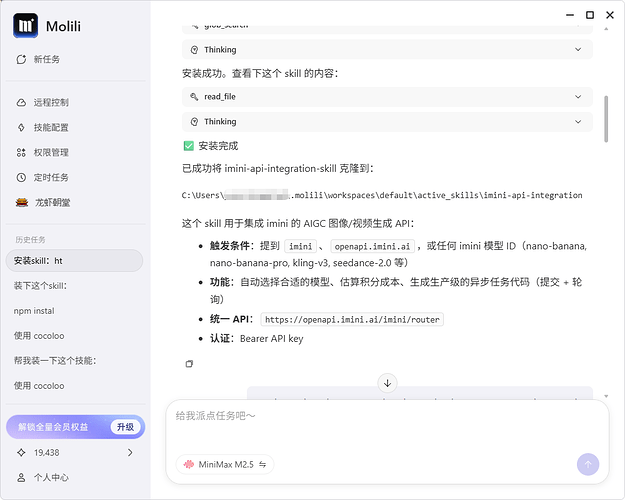The image size is (625, 500).
Task: Click the scrollbar down arrow
Action: [606, 396]
